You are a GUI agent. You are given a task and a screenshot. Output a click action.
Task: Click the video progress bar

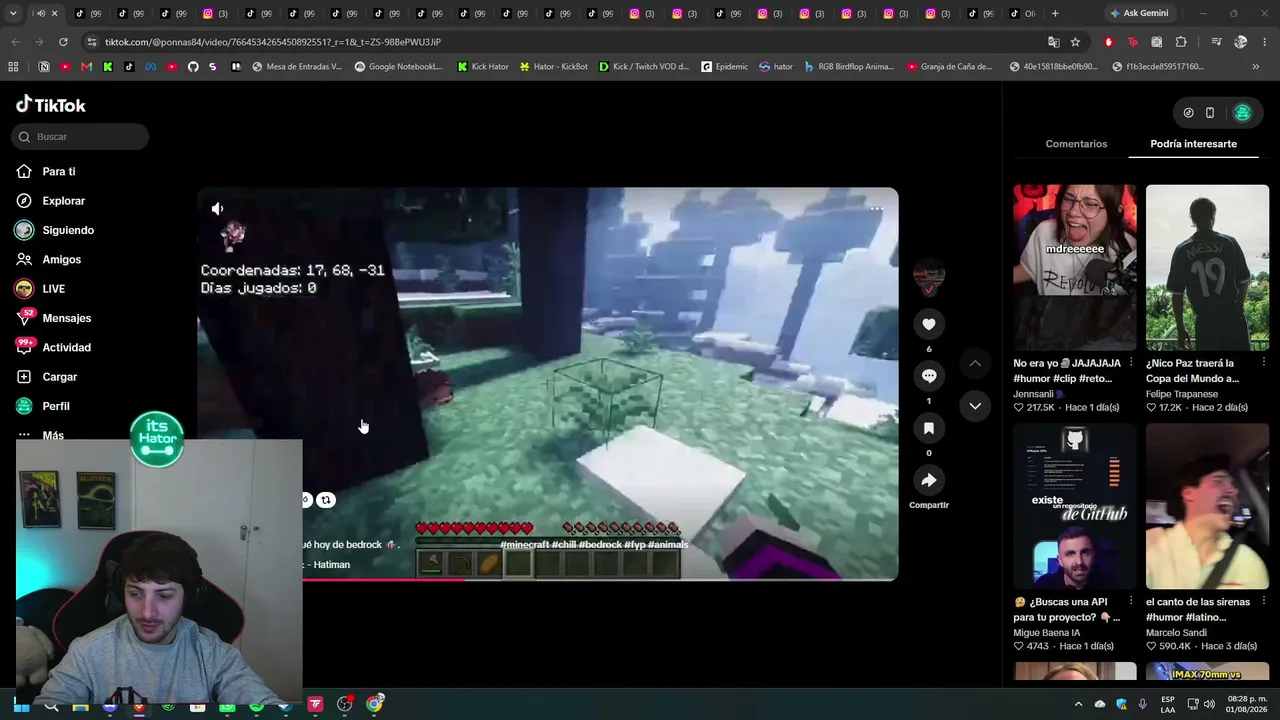(x=548, y=579)
